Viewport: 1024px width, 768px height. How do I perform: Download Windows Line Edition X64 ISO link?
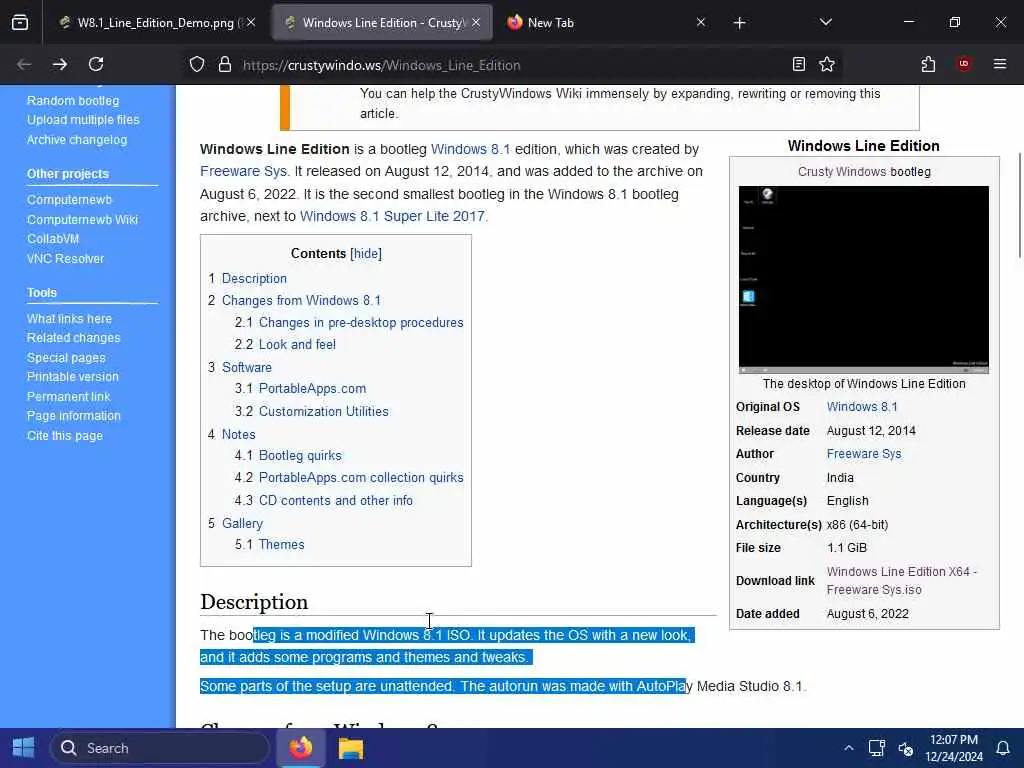[901, 581]
